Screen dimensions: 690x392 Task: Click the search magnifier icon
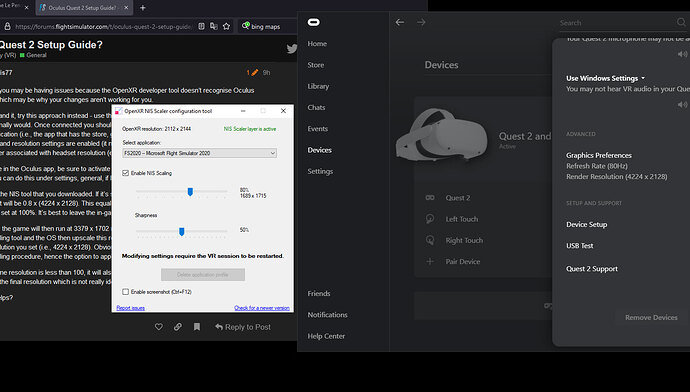pos(681,22)
